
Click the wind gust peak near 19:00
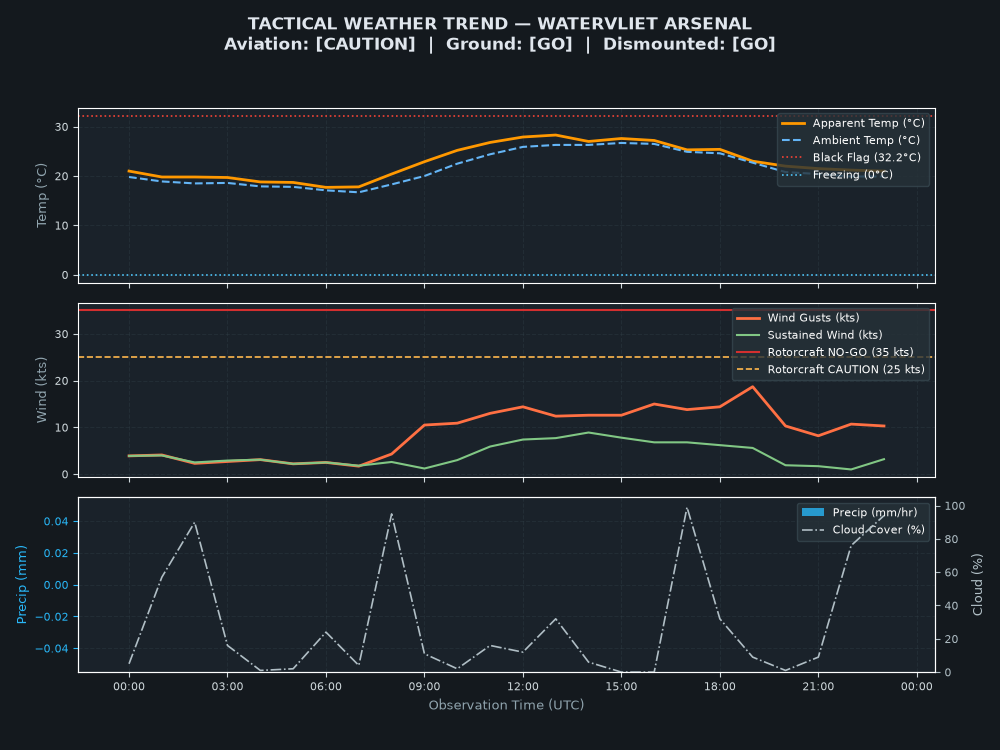(753, 386)
